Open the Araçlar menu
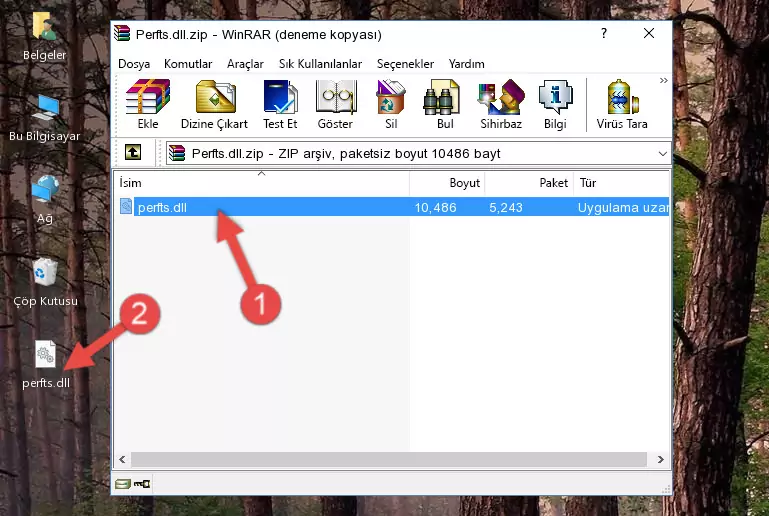This screenshot has height=516, width=769. [245, 64]
